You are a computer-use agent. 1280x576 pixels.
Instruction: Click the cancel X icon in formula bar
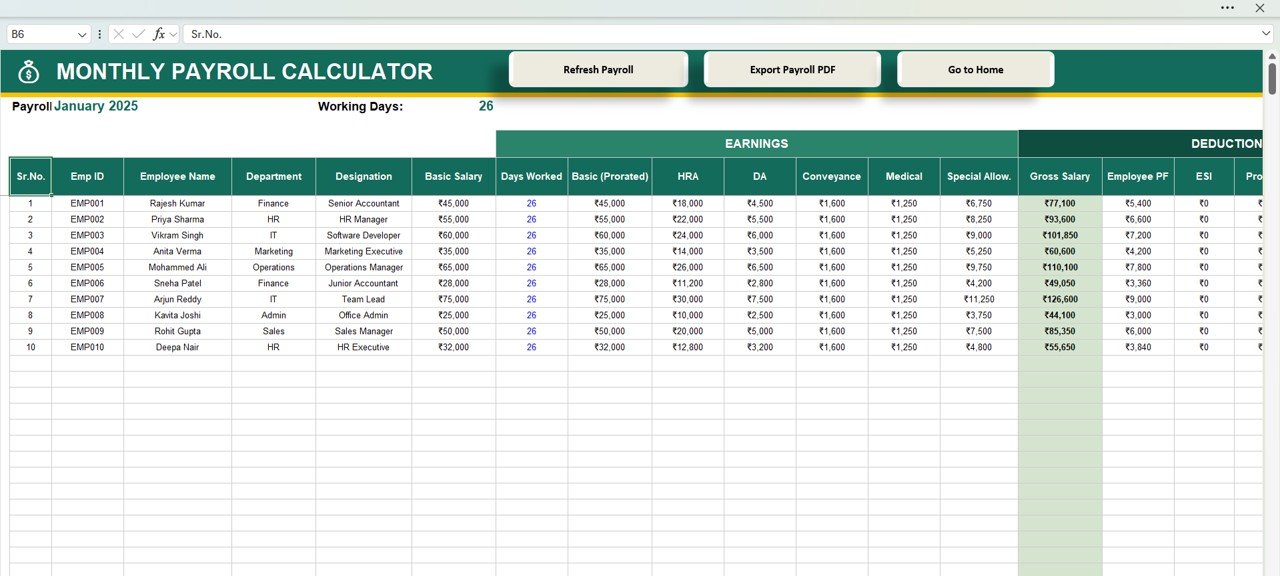point(119,34)
